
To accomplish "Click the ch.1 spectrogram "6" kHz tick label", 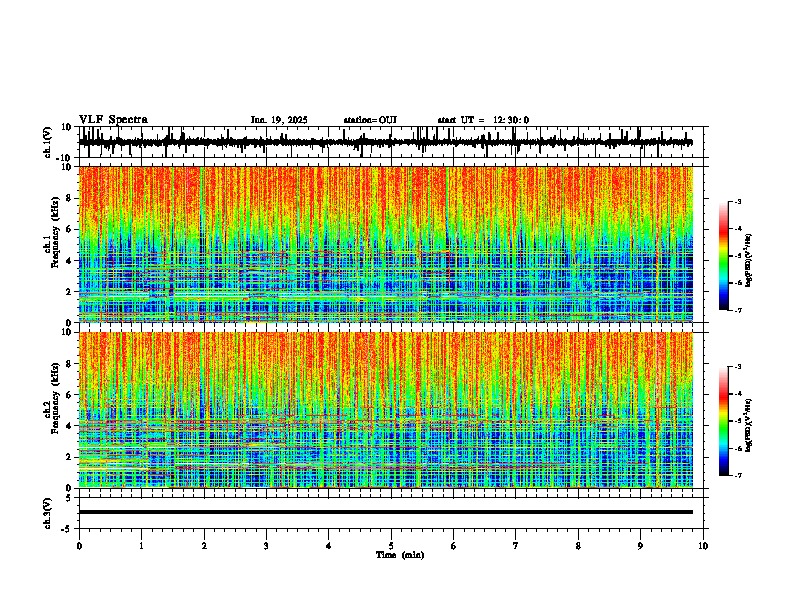I will (70, 229).
